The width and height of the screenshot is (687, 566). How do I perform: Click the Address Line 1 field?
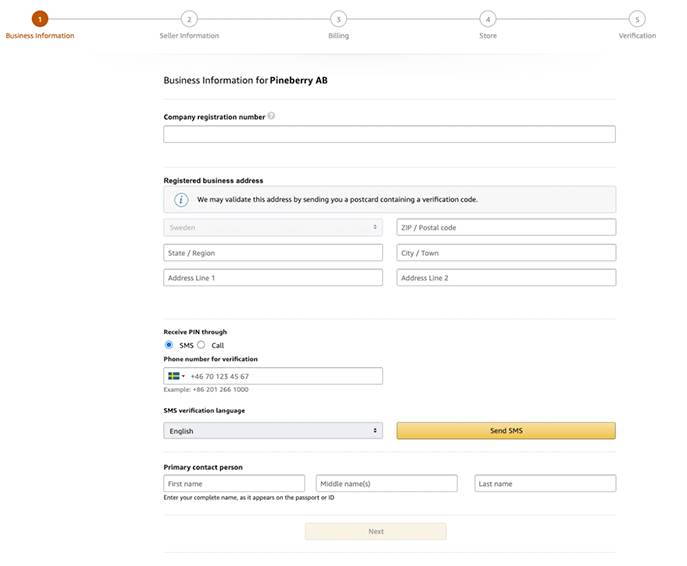pos(273,278)
